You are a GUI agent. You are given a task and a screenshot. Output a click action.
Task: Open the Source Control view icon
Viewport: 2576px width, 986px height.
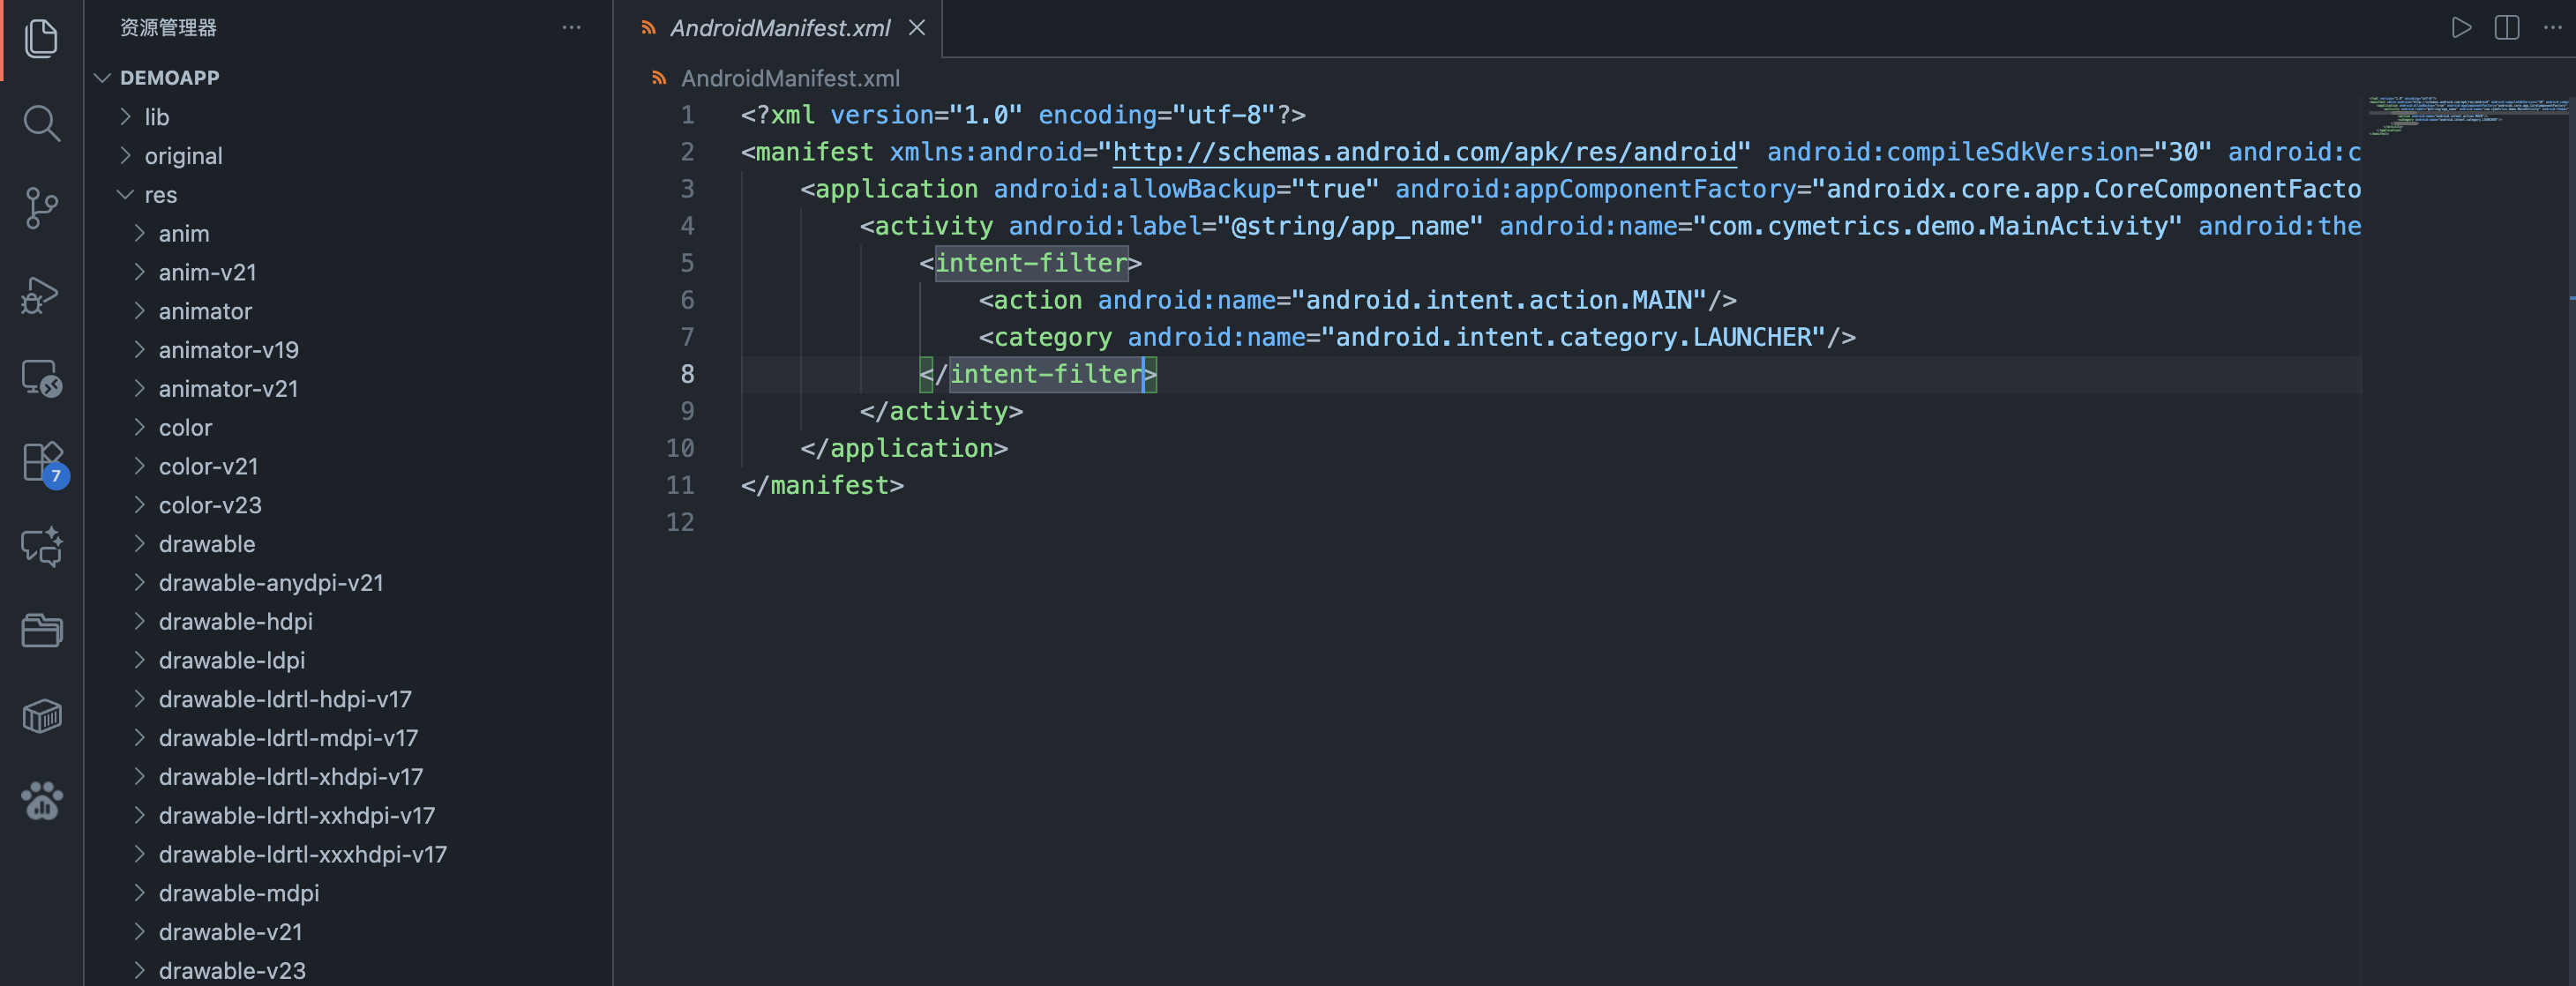[41, 208]
